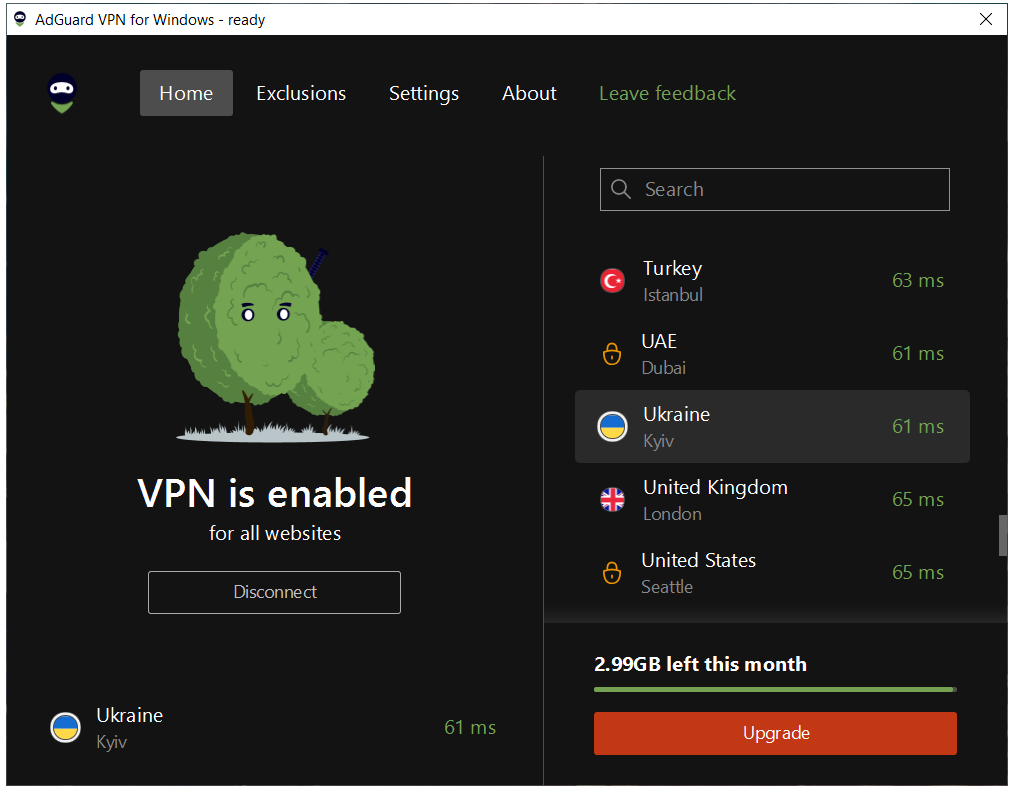This screenshot has width=1009, height=797.
Task: Click the United Kingdom flag icon
Action: 612,499
